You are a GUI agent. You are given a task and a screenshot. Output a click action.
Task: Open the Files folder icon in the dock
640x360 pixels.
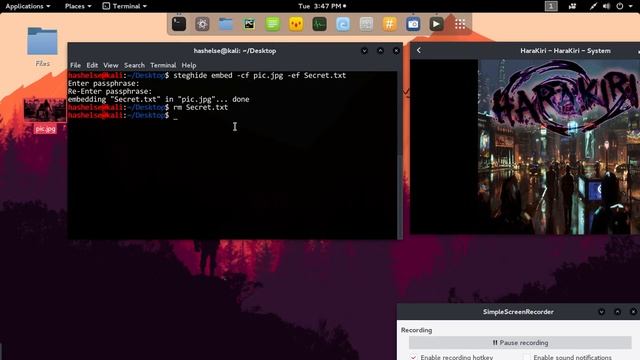point(226,24)
